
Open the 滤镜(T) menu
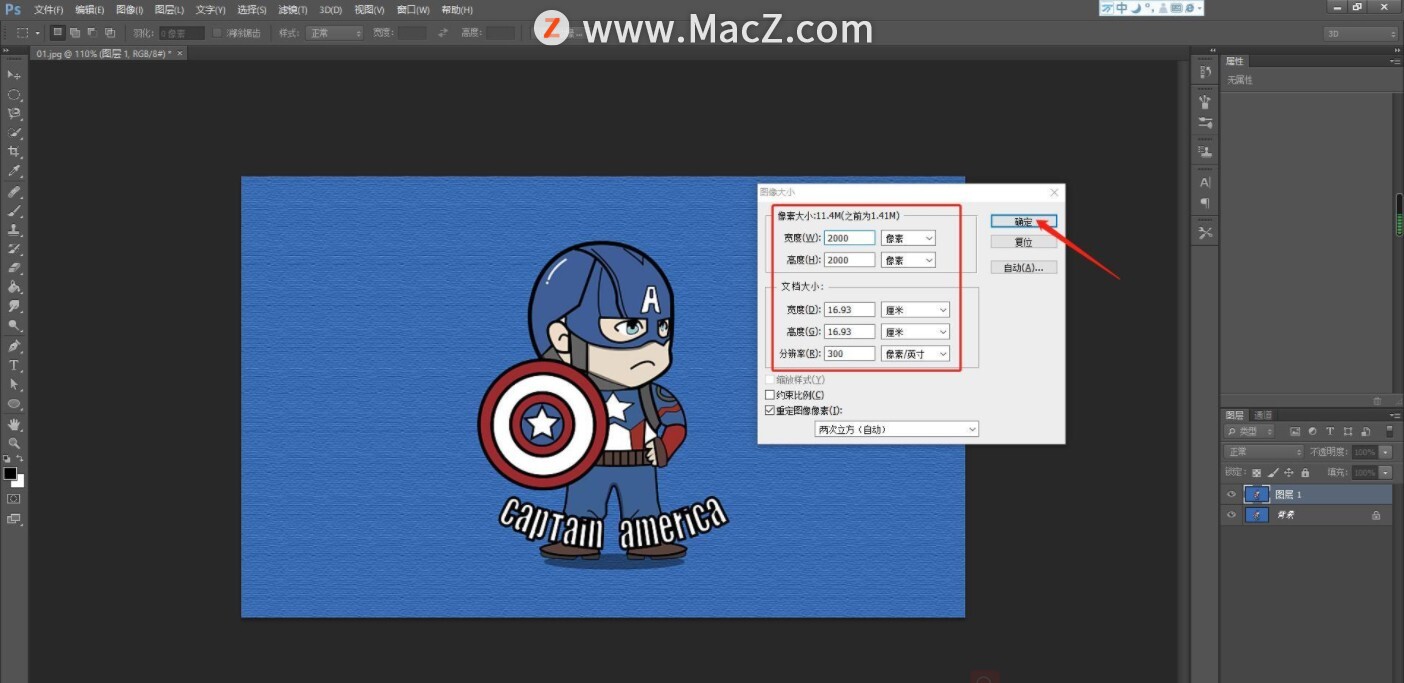coord(293,10)
